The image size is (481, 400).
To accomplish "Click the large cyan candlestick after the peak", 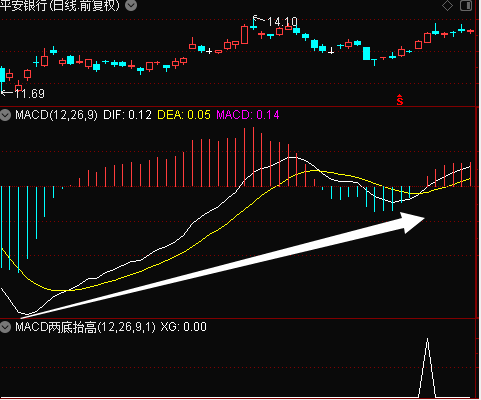I will pyautogui.click(x=367, y=53).
